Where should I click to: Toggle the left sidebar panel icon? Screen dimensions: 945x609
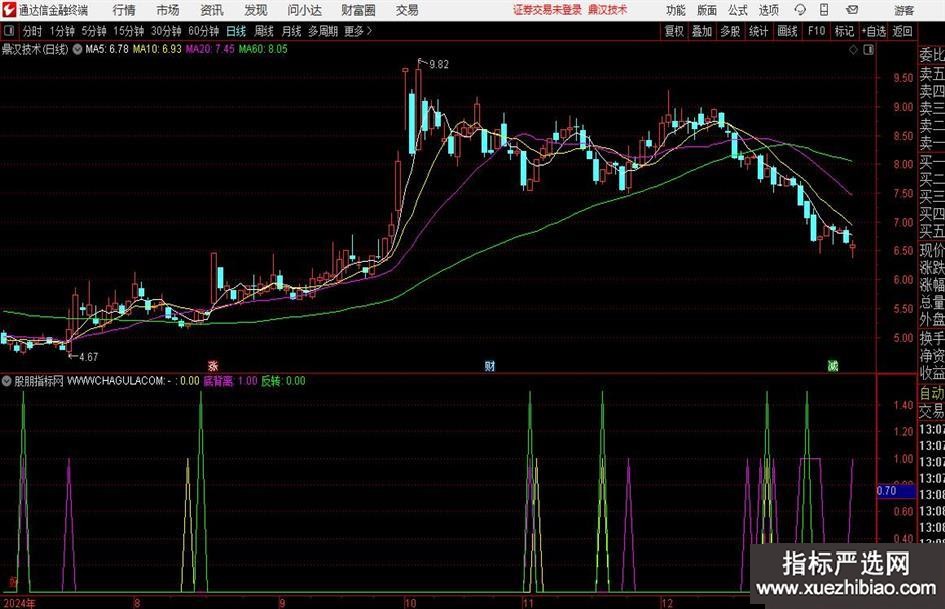coord(8,31)
